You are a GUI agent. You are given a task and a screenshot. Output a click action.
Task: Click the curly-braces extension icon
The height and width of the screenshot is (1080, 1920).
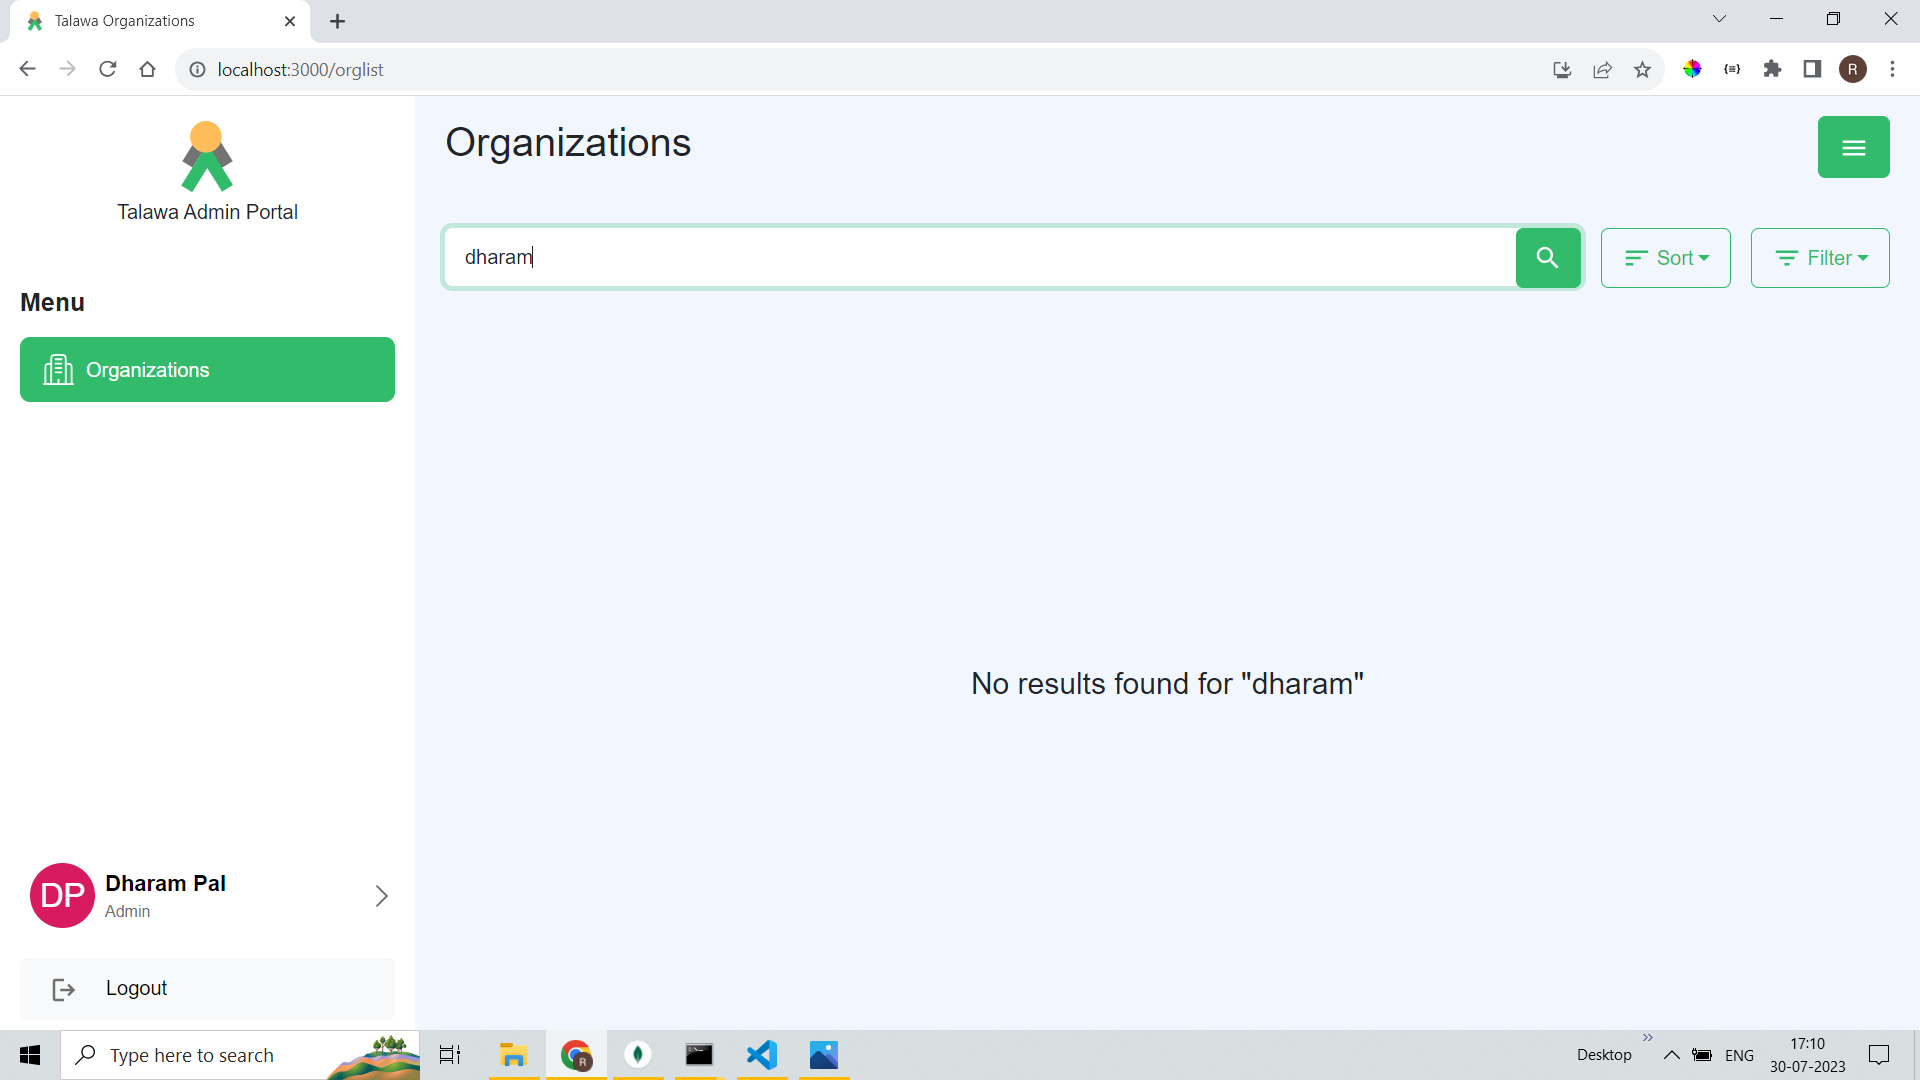[x=1732, y=69]
